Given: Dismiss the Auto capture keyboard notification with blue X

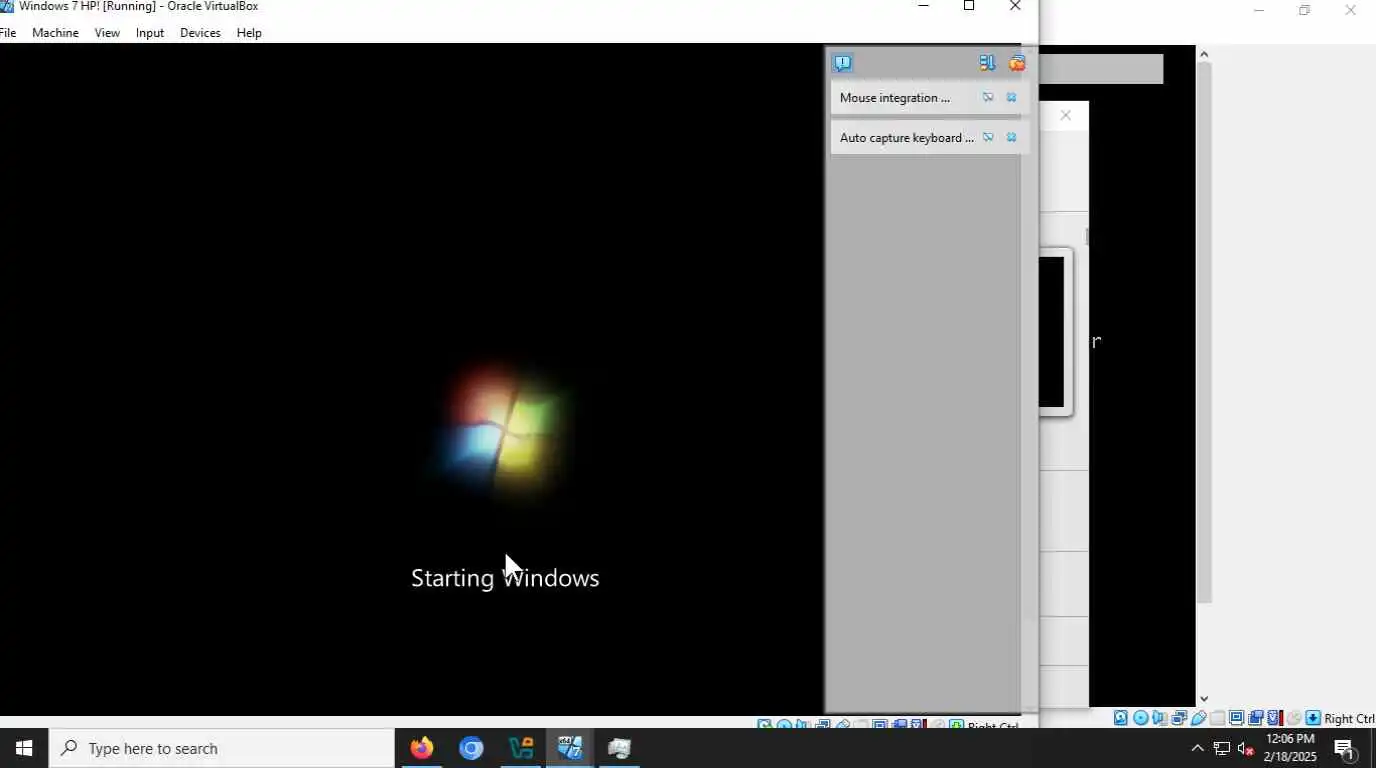Looking at the screenshot, I should coord(1011,138).
